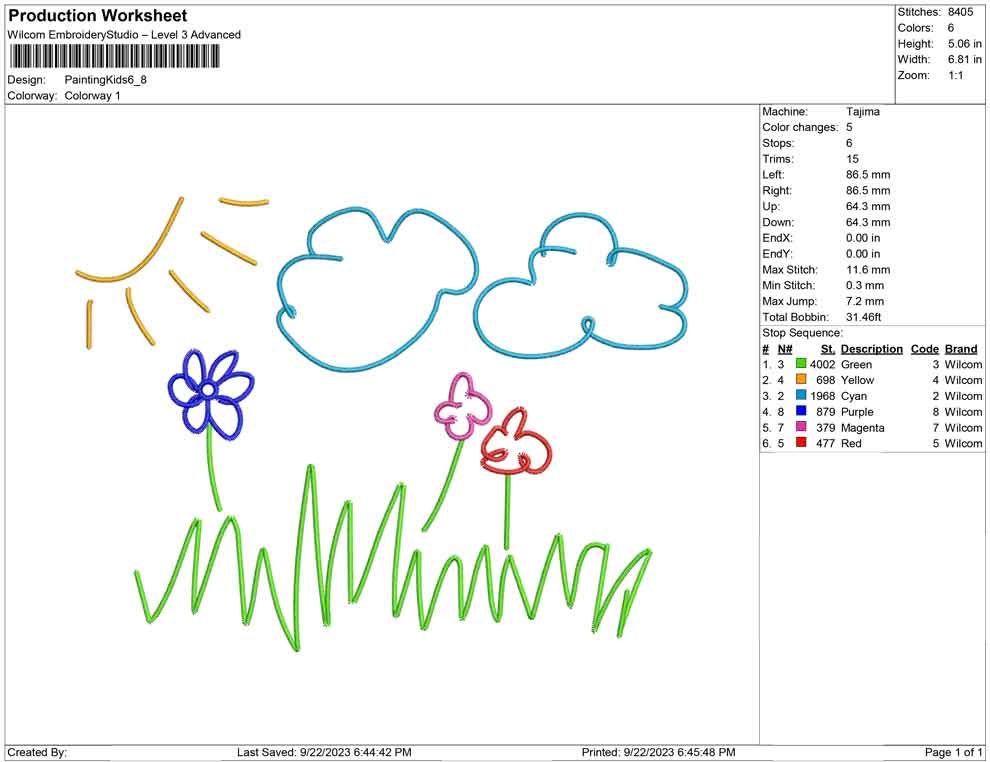Select the max stitch value '11.6 mm'
Viewport: 990px width, 762px height.
point(868,270)
